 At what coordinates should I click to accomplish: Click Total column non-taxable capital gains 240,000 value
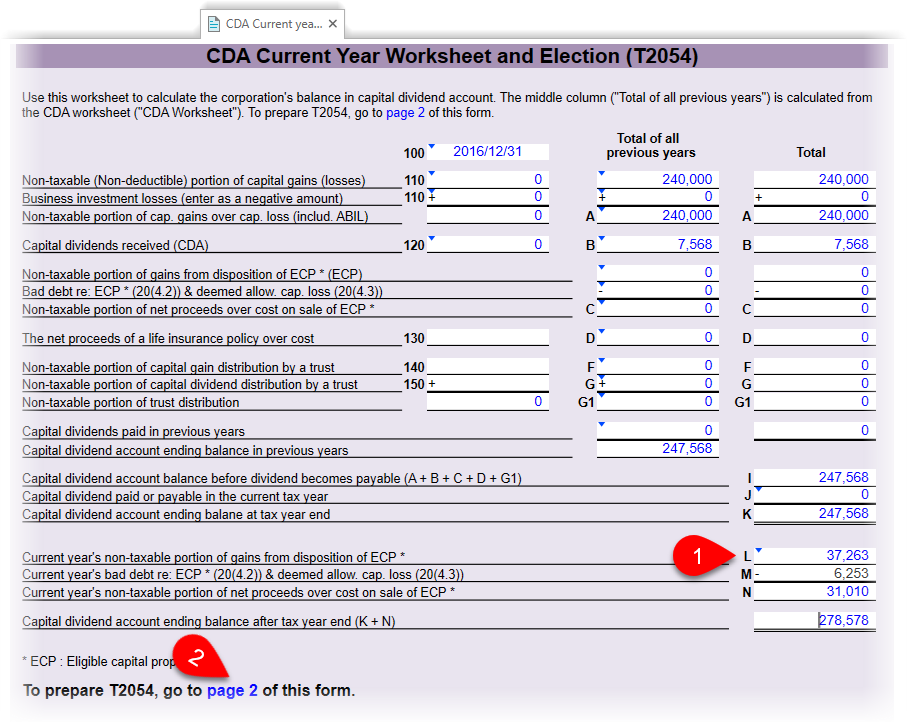[814, 179]
